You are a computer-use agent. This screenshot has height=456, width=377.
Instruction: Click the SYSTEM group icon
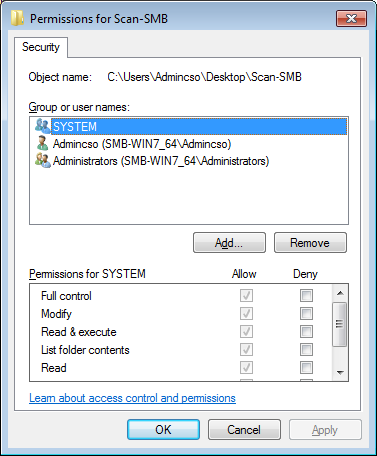pos(43,126)
